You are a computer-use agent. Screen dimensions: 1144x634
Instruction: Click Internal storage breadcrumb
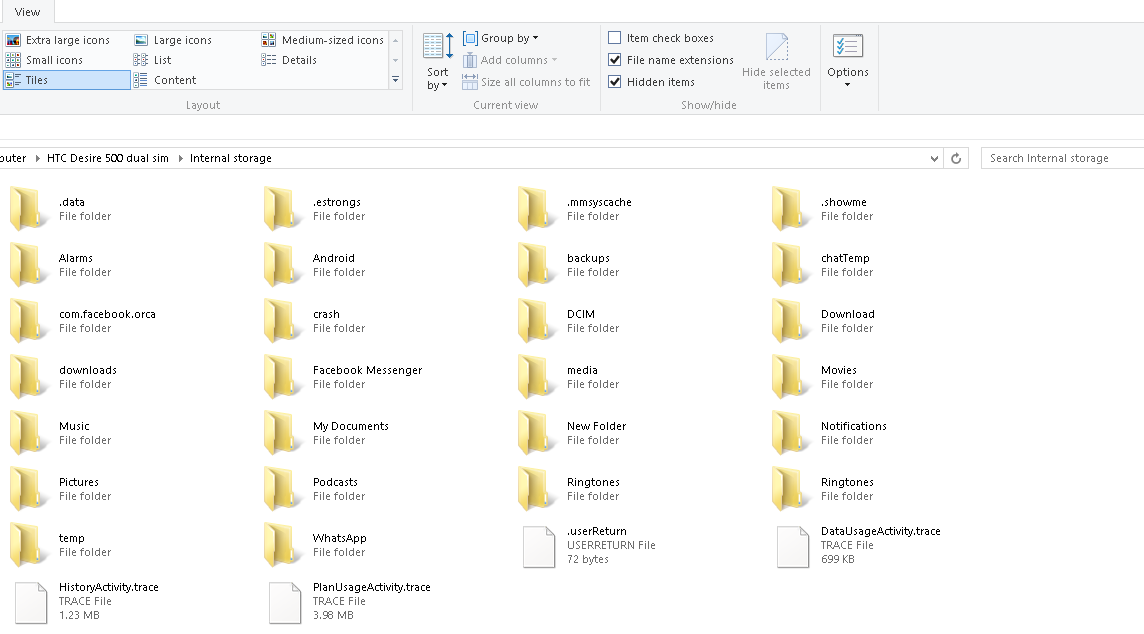pyautogui.click(x=231, y=158)
